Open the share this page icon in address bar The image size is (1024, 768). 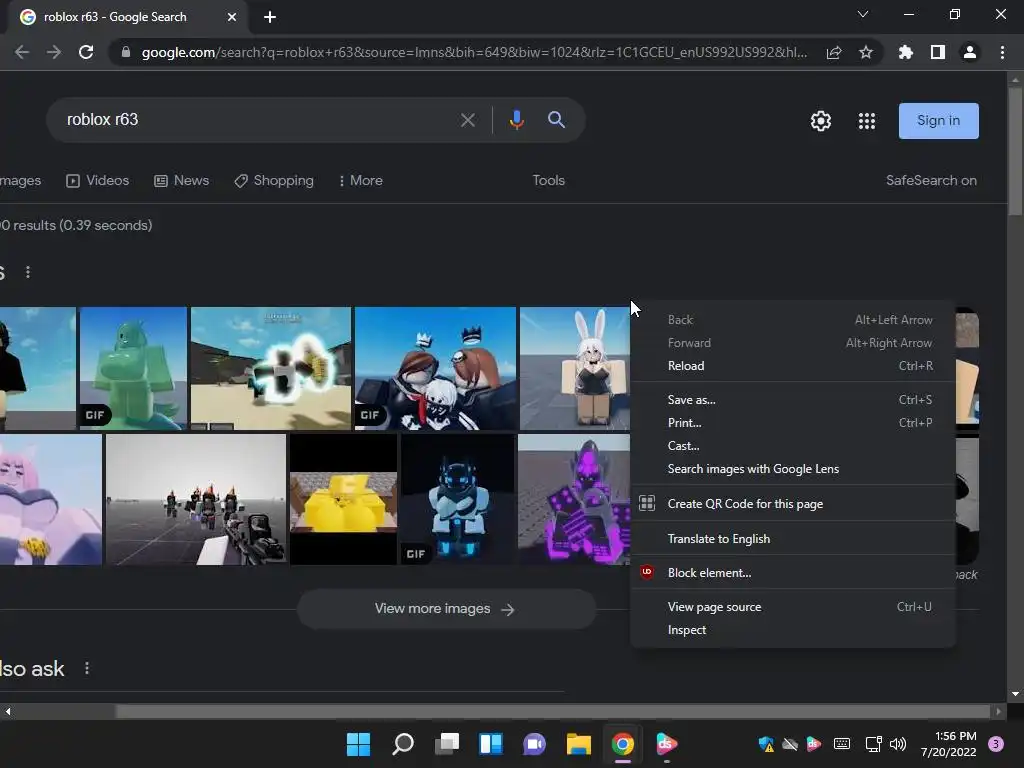coord(834,52)
